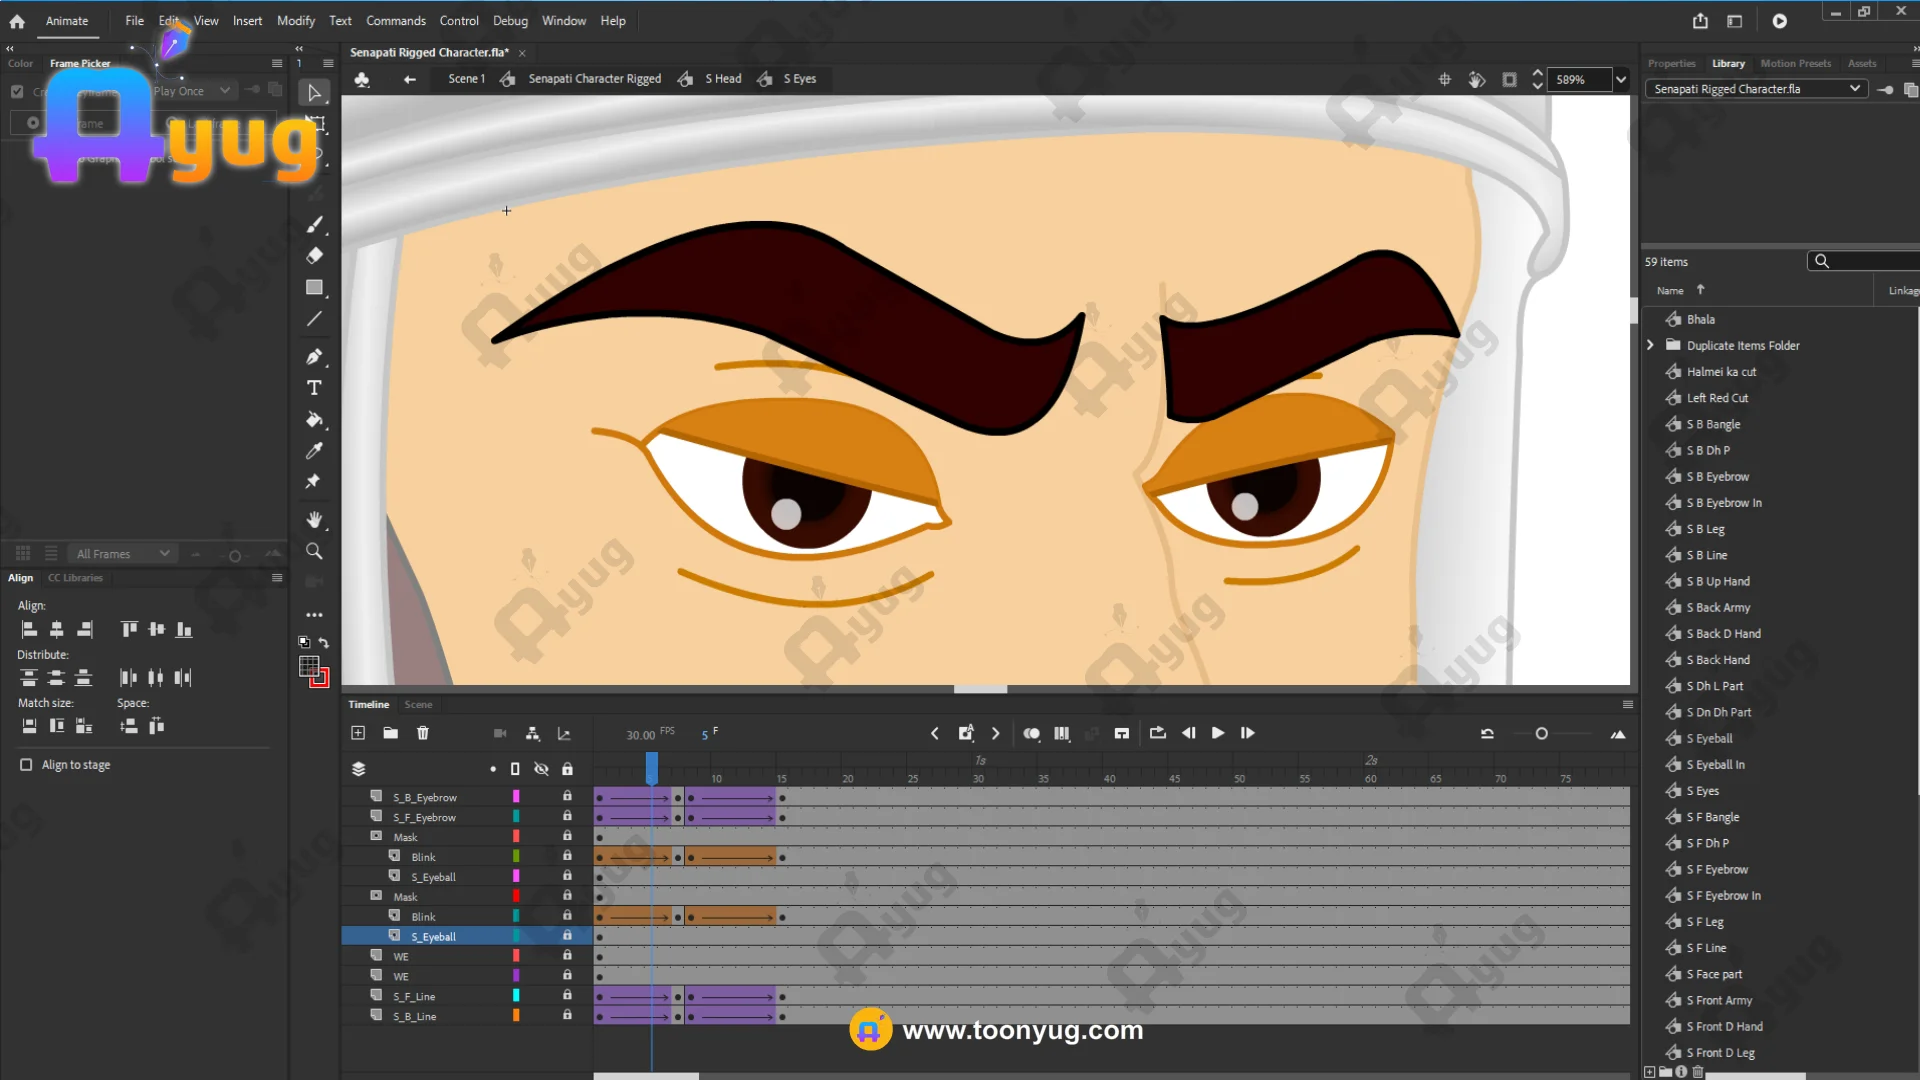Screen dimensions: 1920x1080
Task: Hide all layers with eye icon
Action: click(x=541, y=769)
